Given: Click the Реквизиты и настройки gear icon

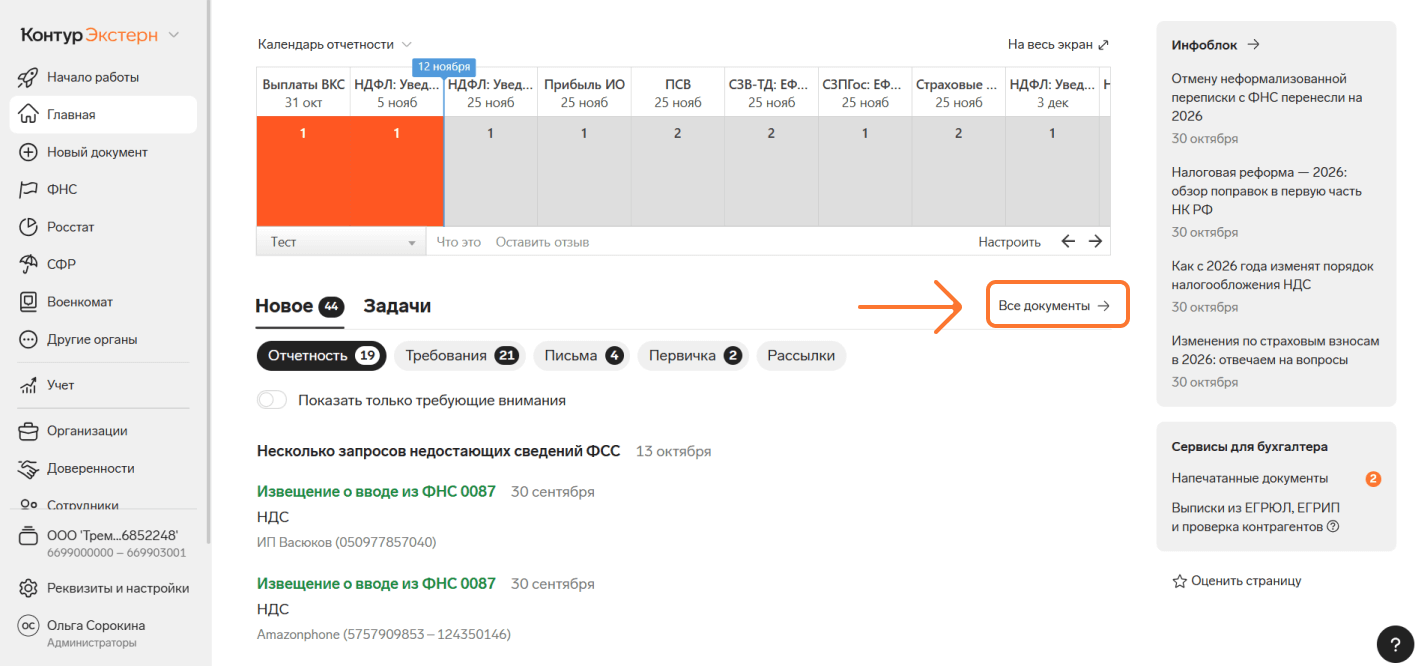Looking at the screenshot, I should pyautogui.click(x=29, y=588).
